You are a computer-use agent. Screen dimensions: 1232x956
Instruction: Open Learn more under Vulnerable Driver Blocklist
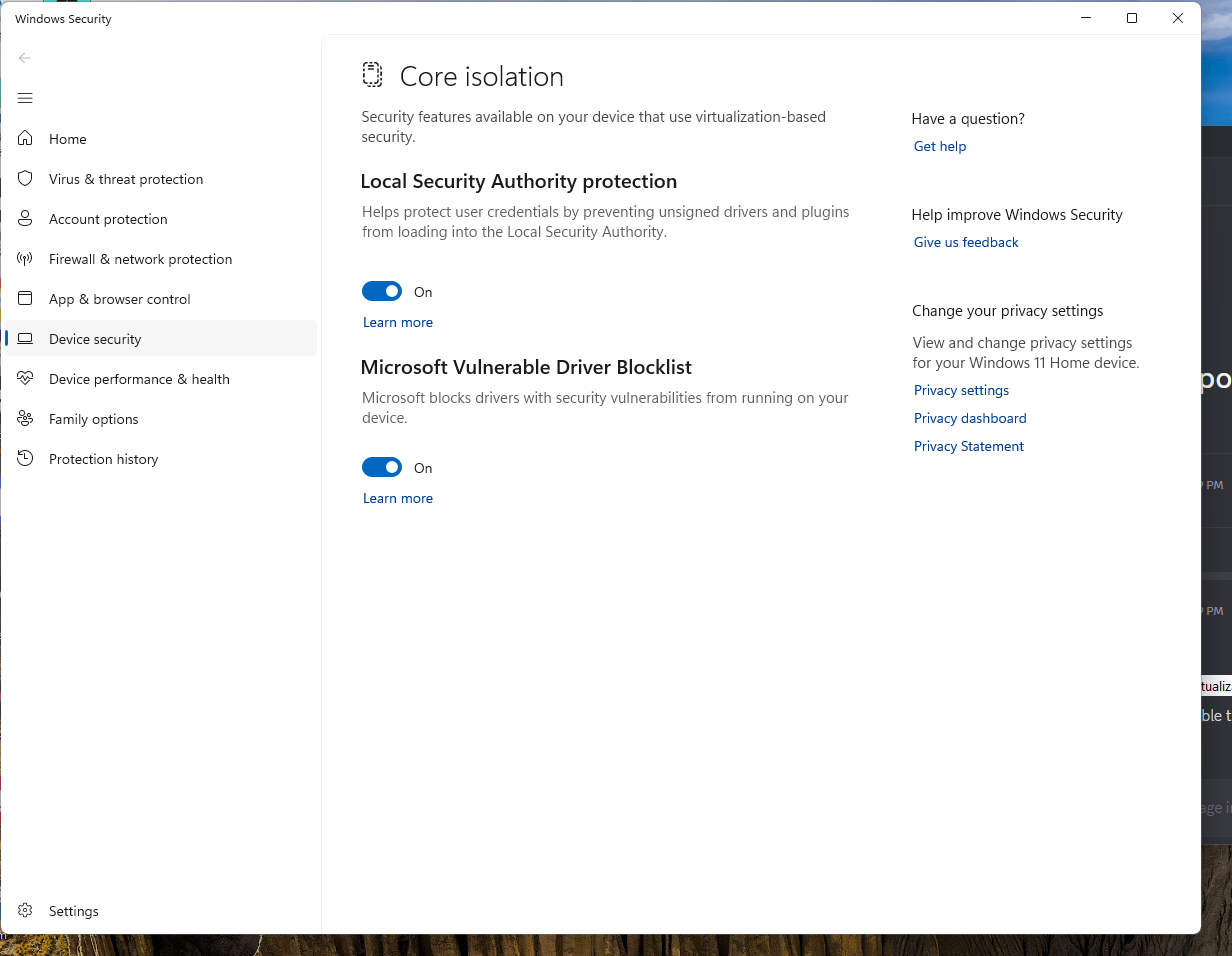pyautogui.click(x=398, y=499)
